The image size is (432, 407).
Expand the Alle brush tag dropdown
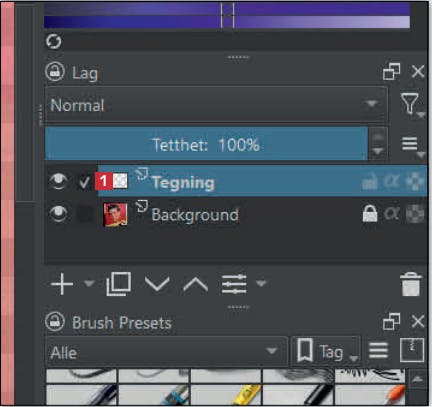[x=166, y=352]
